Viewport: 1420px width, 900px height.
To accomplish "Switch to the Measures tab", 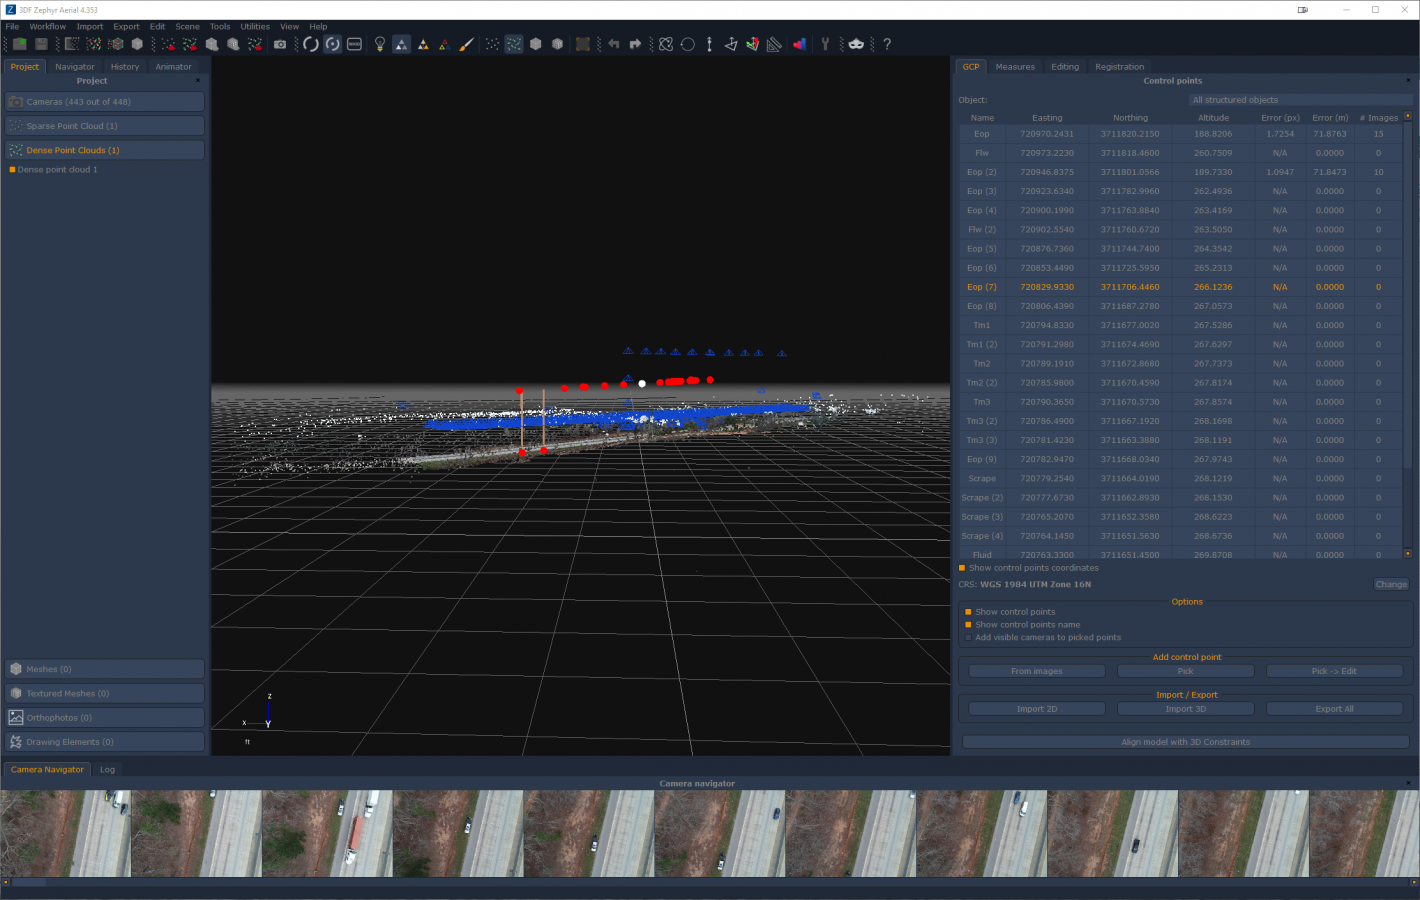I will 1015,67.
